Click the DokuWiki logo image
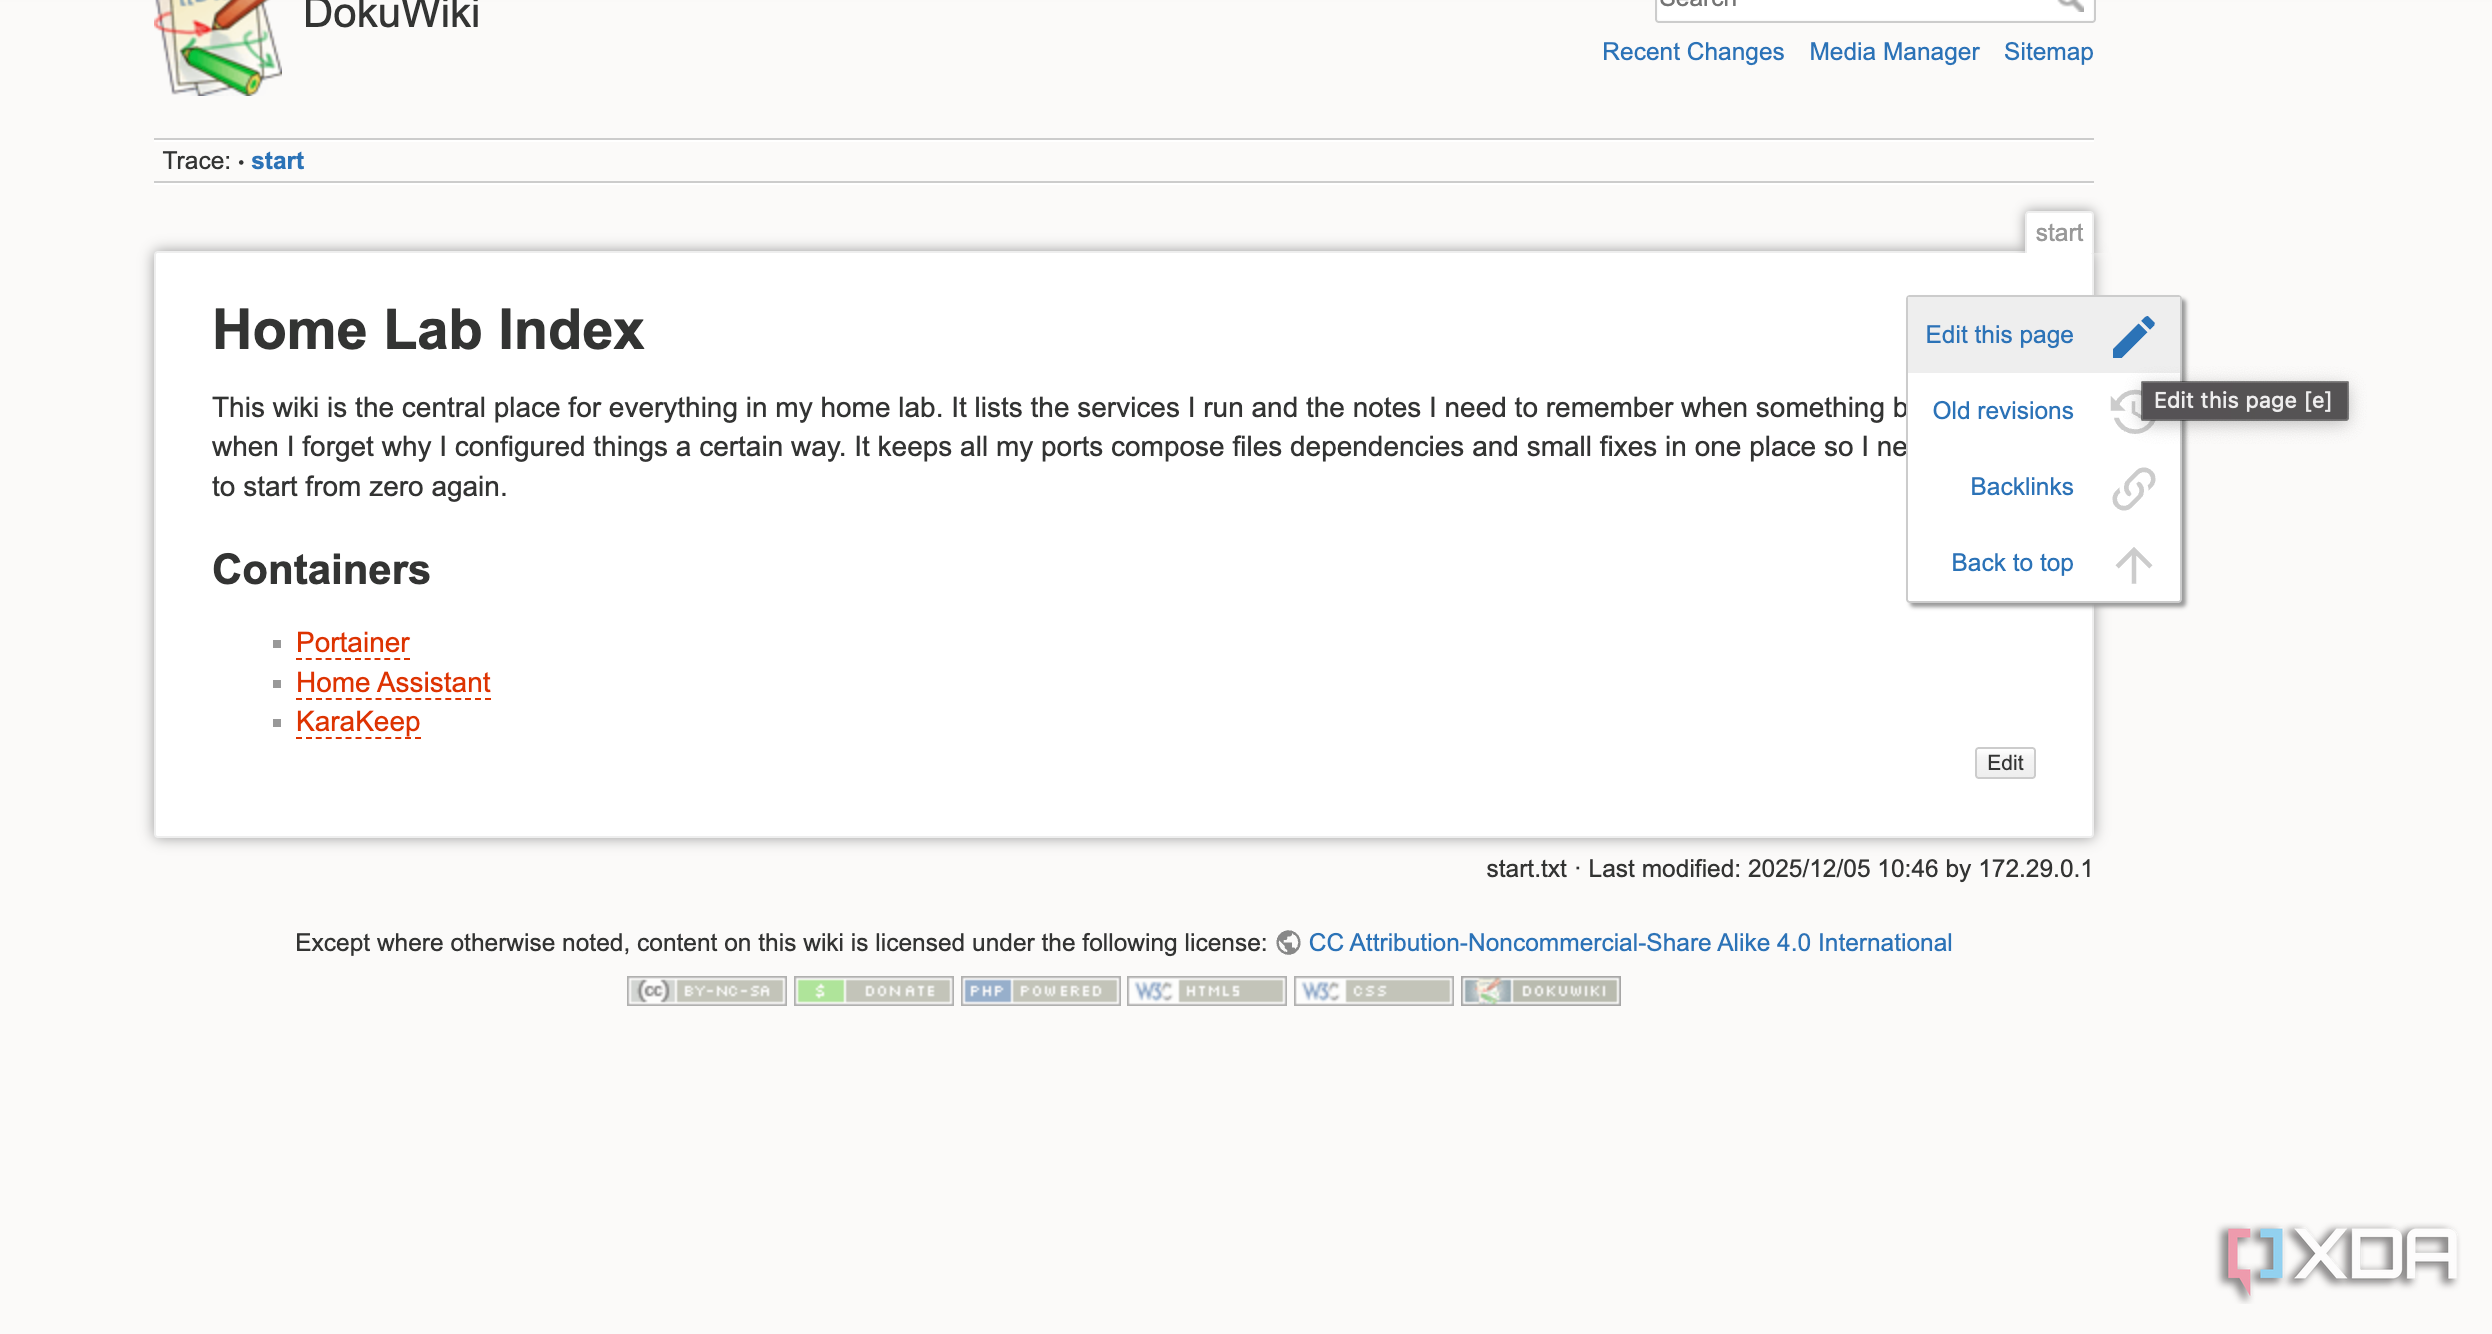 (x=218, y=47)
